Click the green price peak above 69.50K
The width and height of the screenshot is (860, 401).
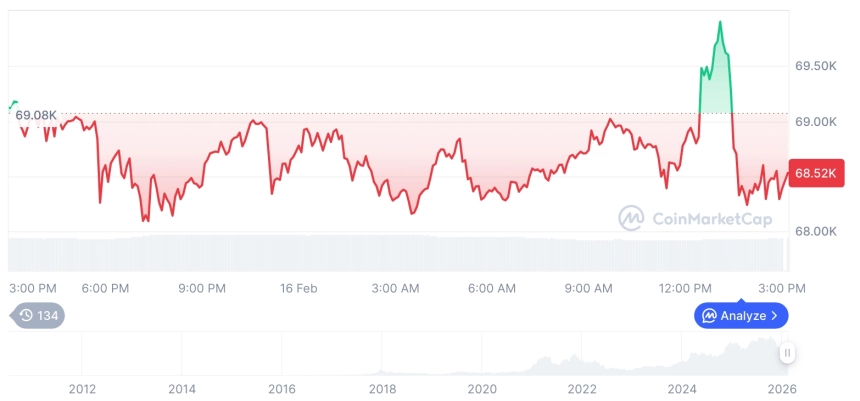(720, 22)
